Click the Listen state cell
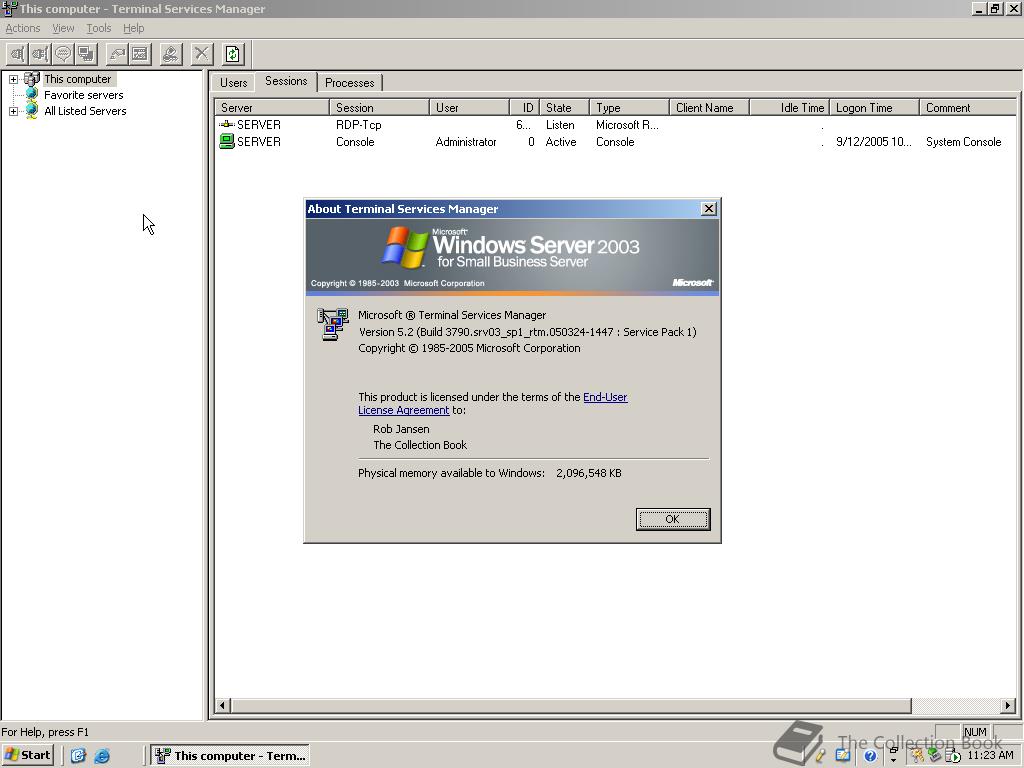 point(560,125)
